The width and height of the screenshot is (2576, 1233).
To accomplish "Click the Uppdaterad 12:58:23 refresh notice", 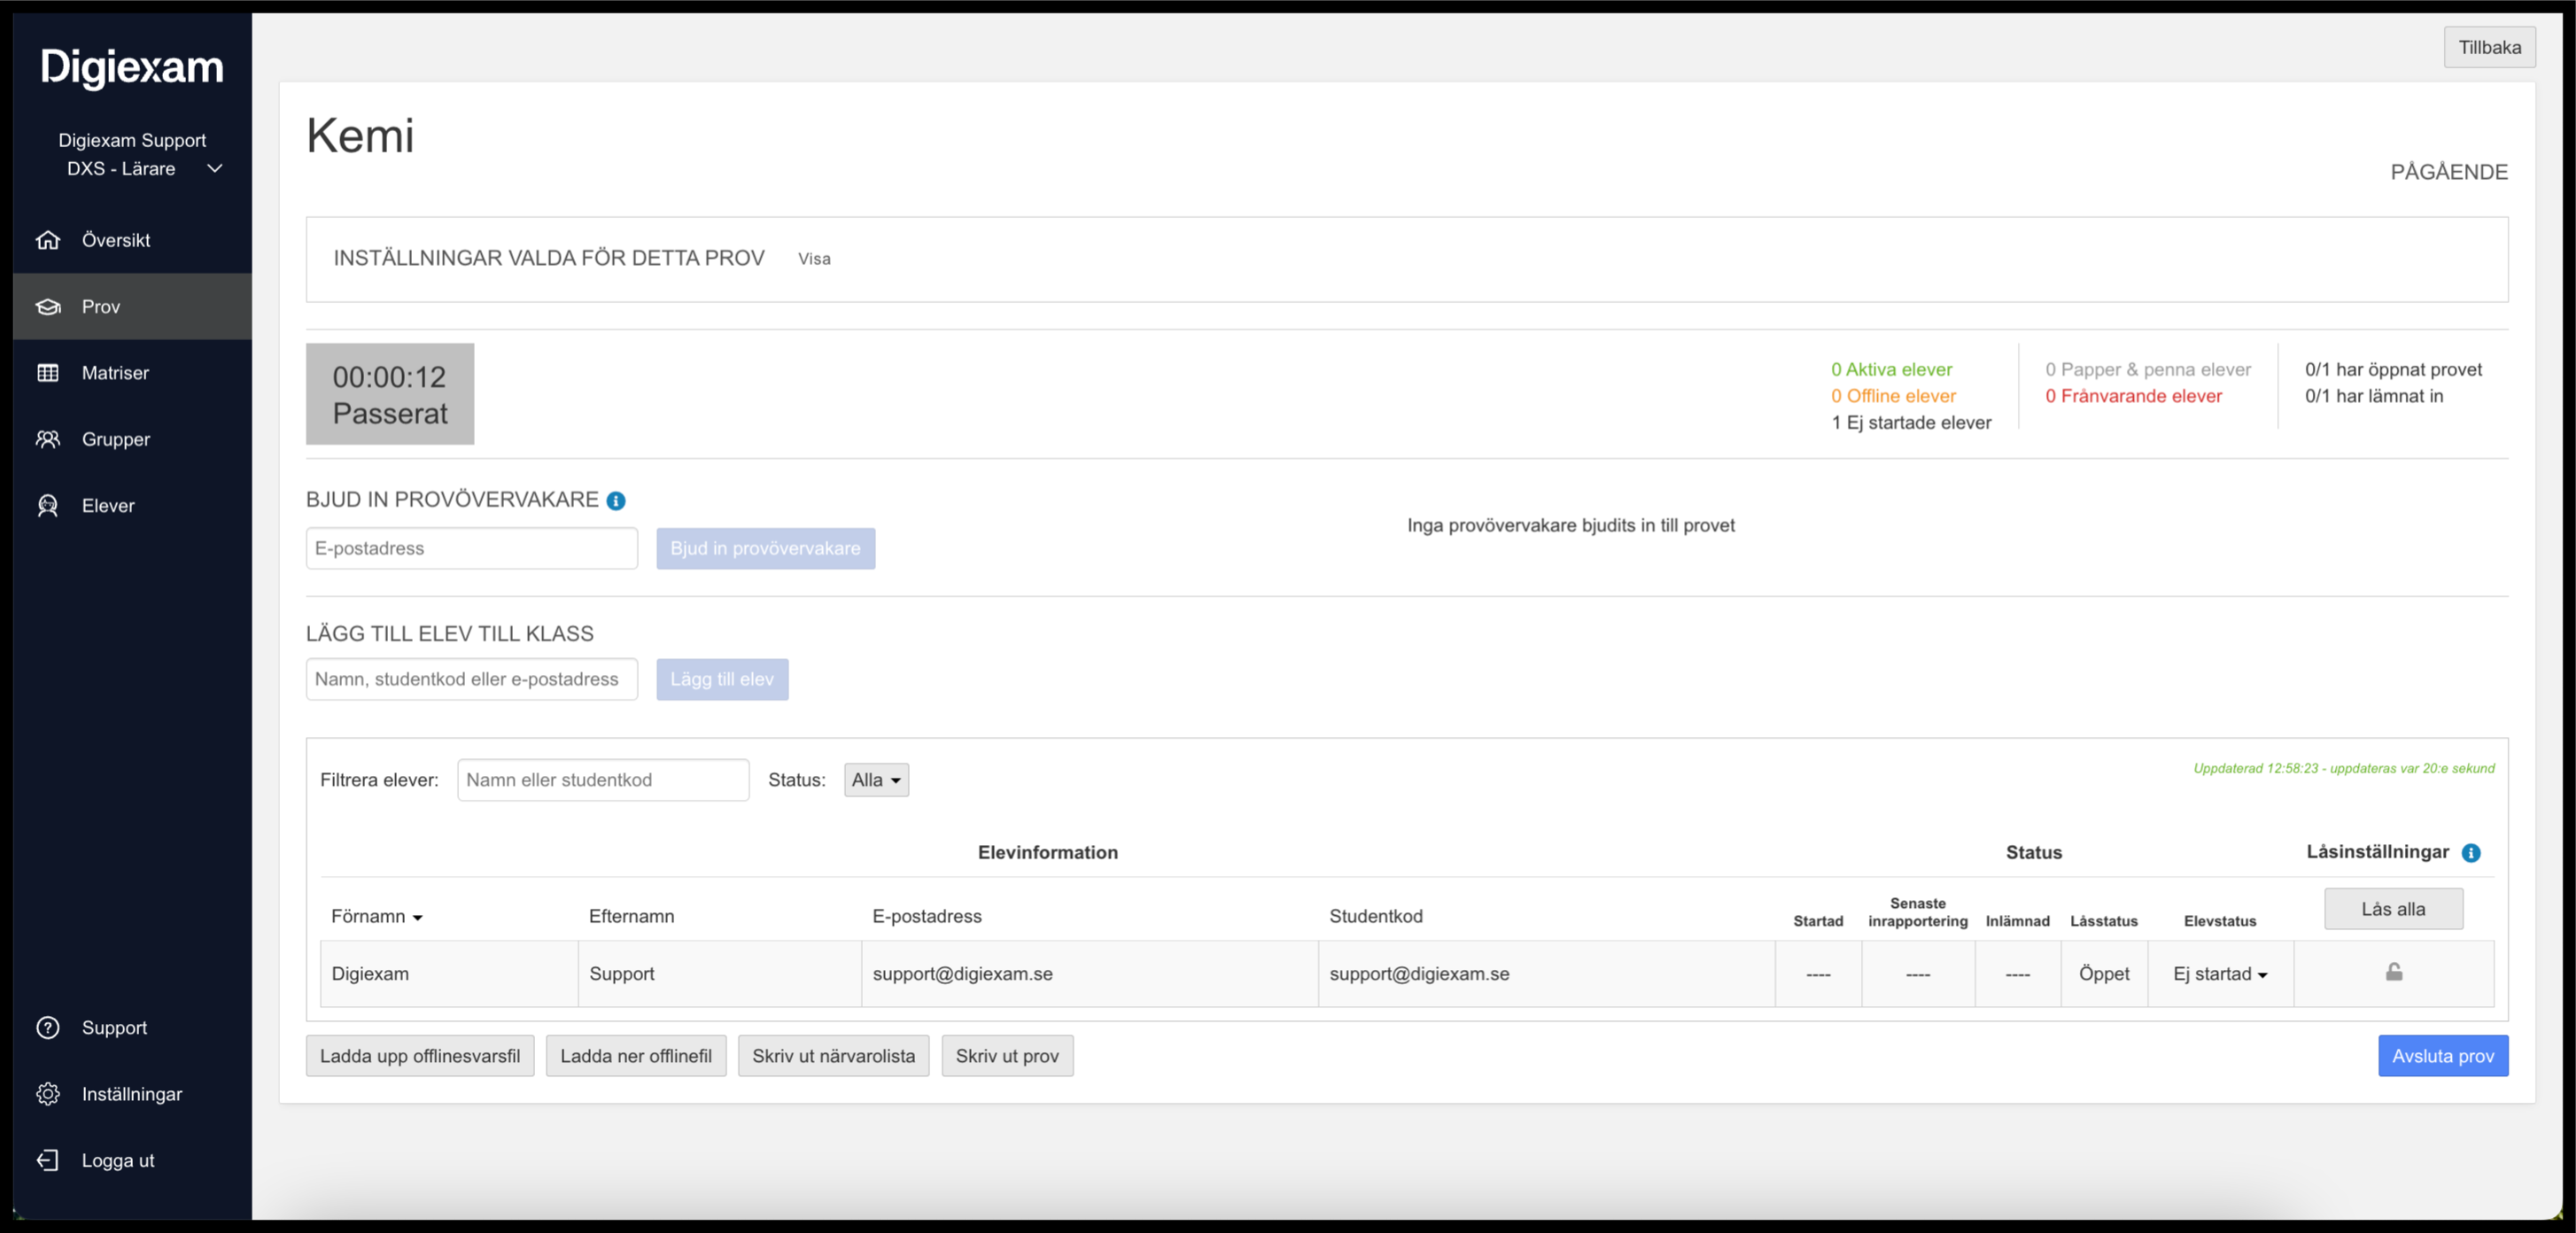I will pyautogui.click(x=2343, y=769).
